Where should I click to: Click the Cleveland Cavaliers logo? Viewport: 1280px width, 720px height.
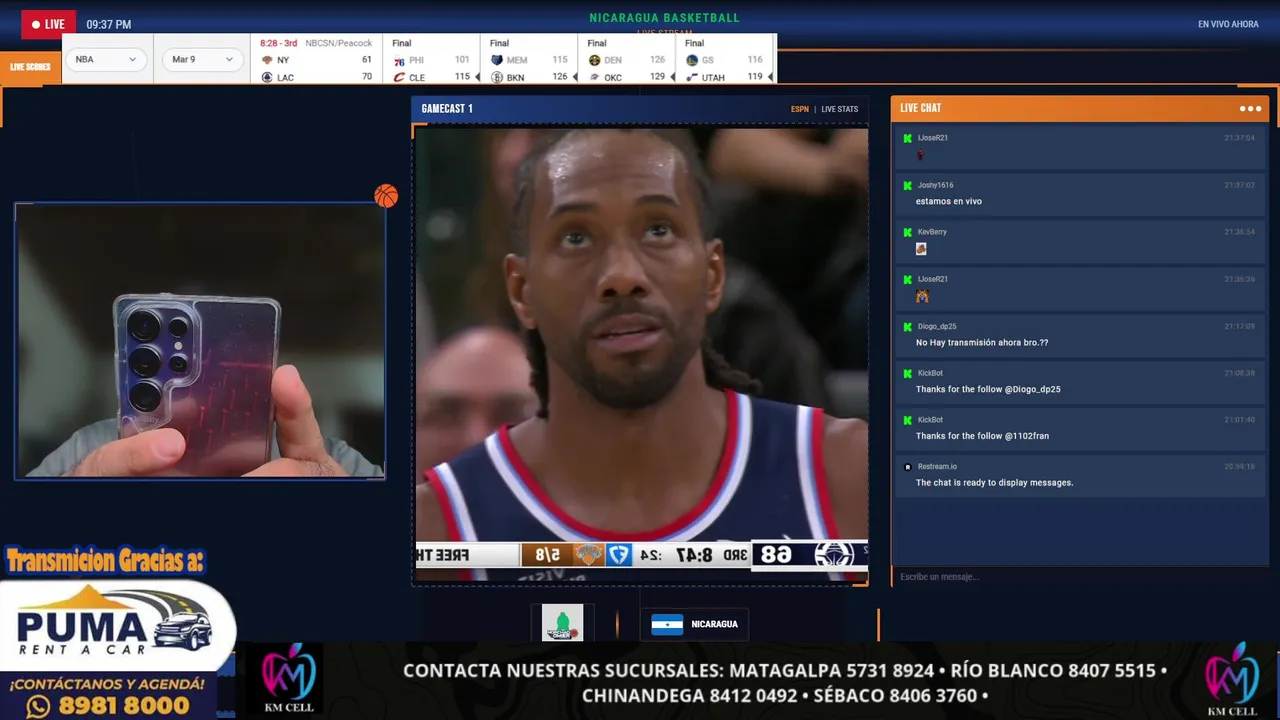pos(399,77)
